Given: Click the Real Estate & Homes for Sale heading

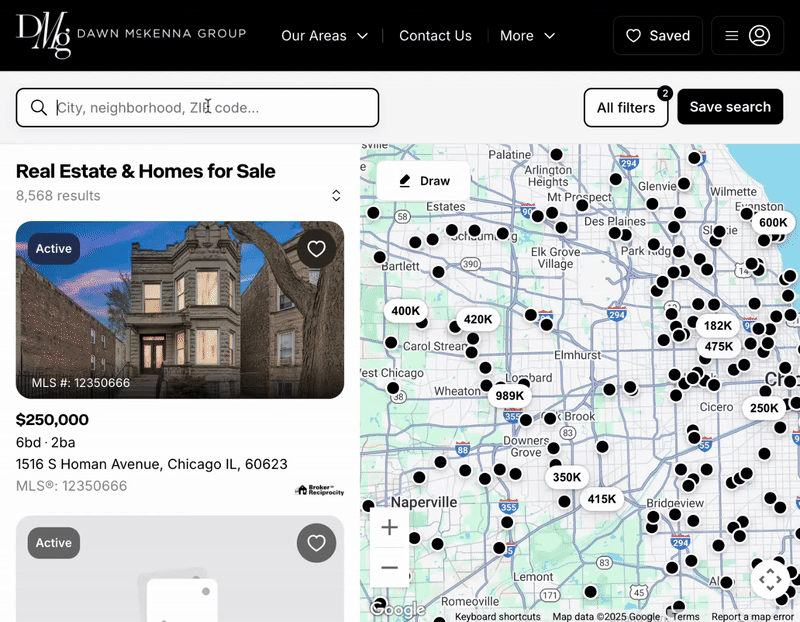Looking at the screenshot, I should 145,171.
